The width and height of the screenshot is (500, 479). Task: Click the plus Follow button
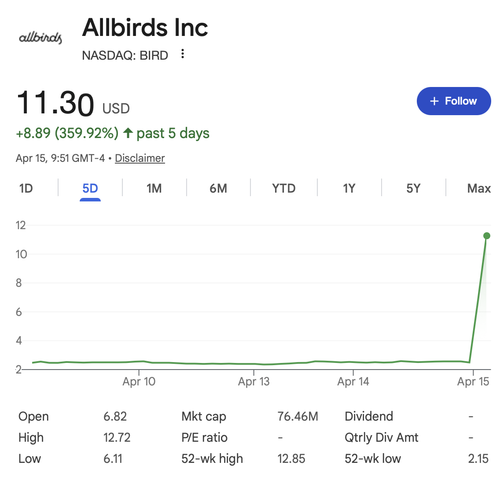coord(453,101)
